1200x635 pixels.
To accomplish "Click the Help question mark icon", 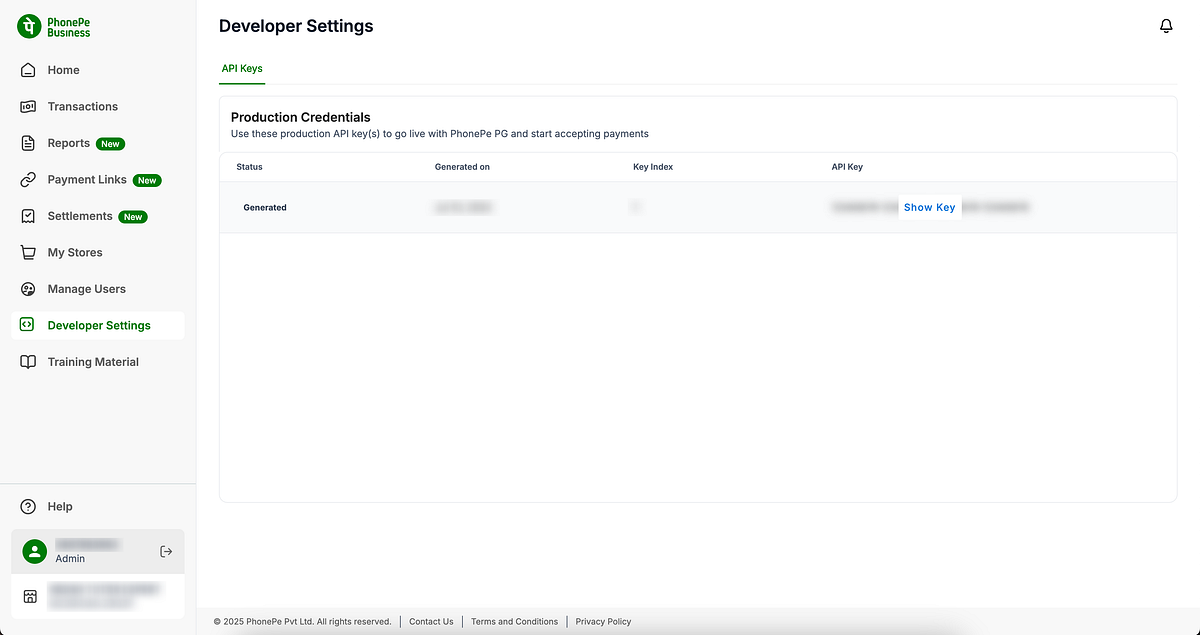I will [x=28, y=507].
